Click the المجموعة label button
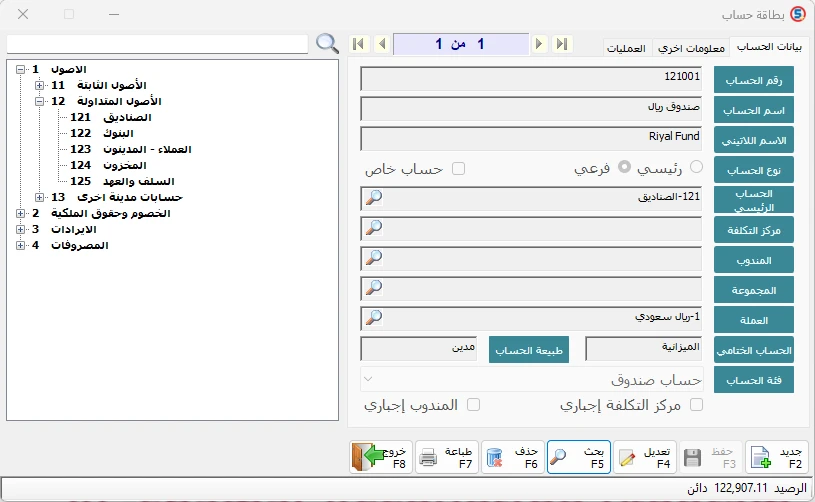 pos(754,290)
